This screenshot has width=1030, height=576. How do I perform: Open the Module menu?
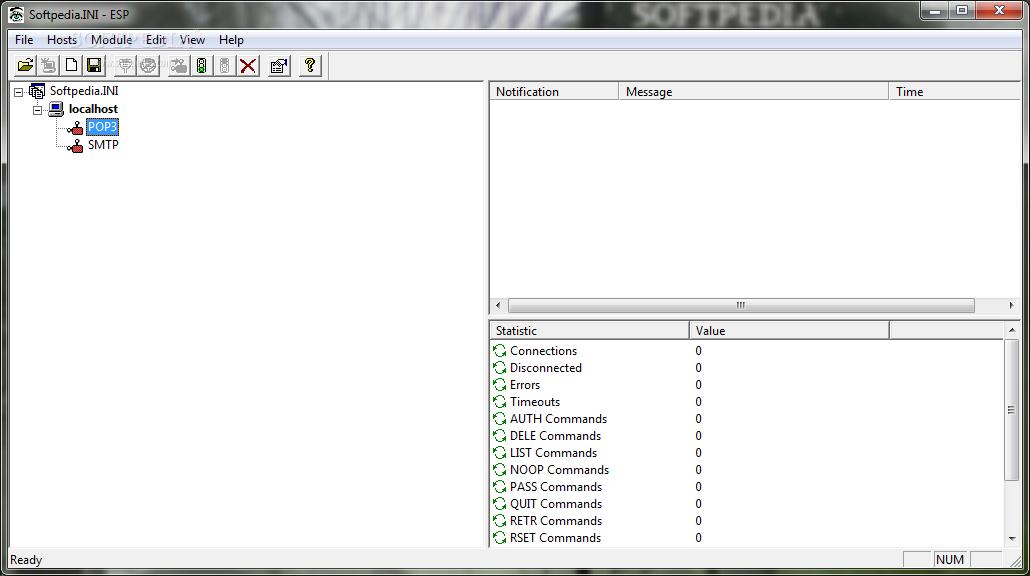coord(111,40)
